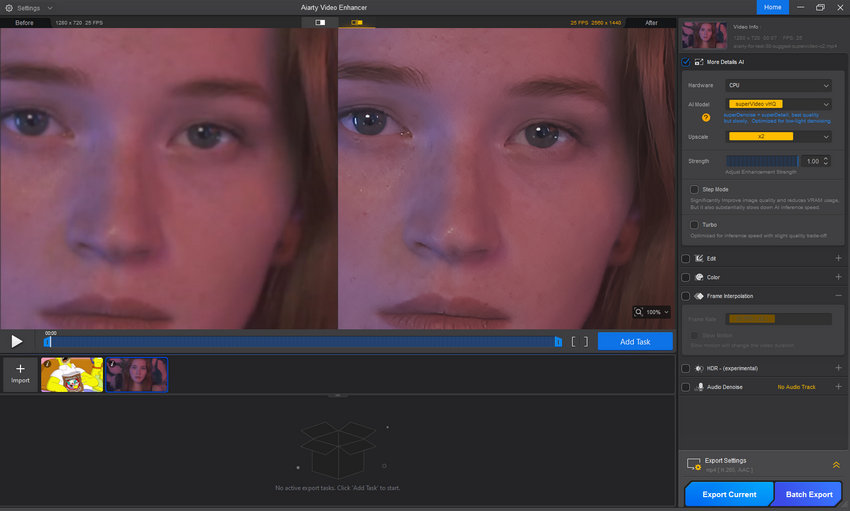
Task: Select the red-haired woman clip thumbnail
Action: pos(137,374)
